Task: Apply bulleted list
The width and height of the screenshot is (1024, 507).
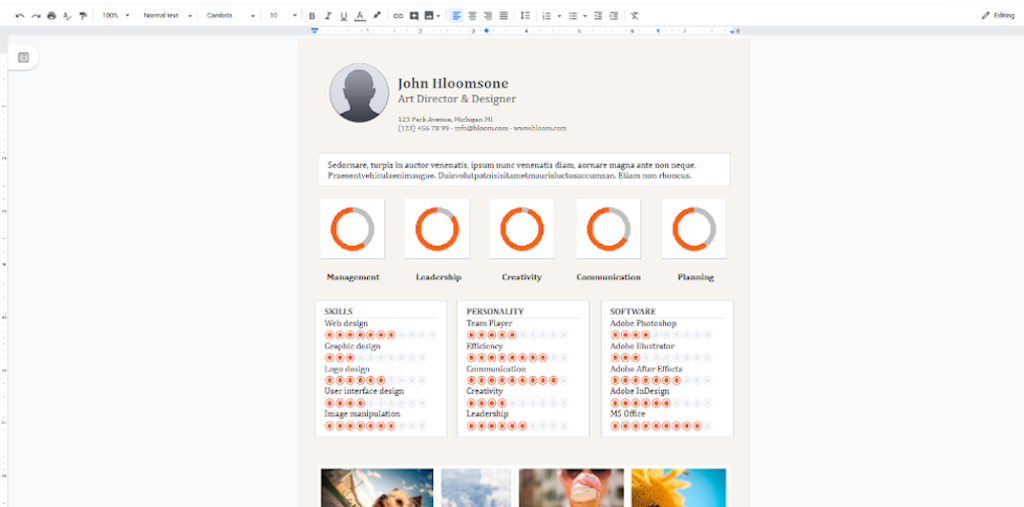Action: (x=573, y=16)
